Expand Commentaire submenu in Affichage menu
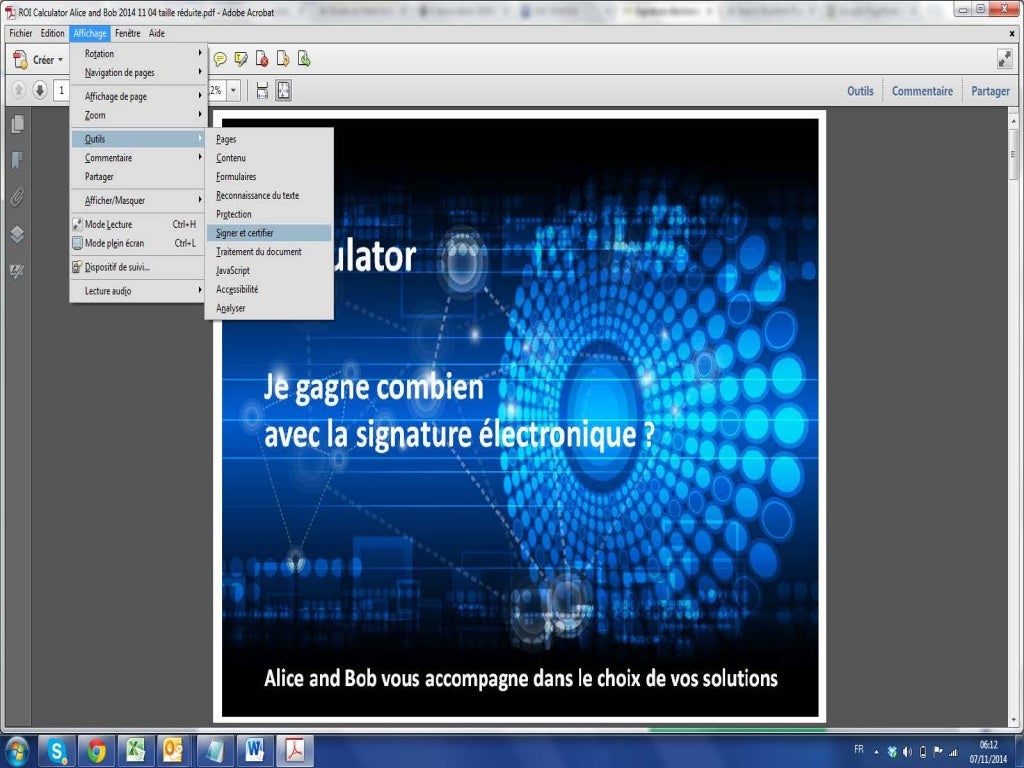 coord(138,157)
